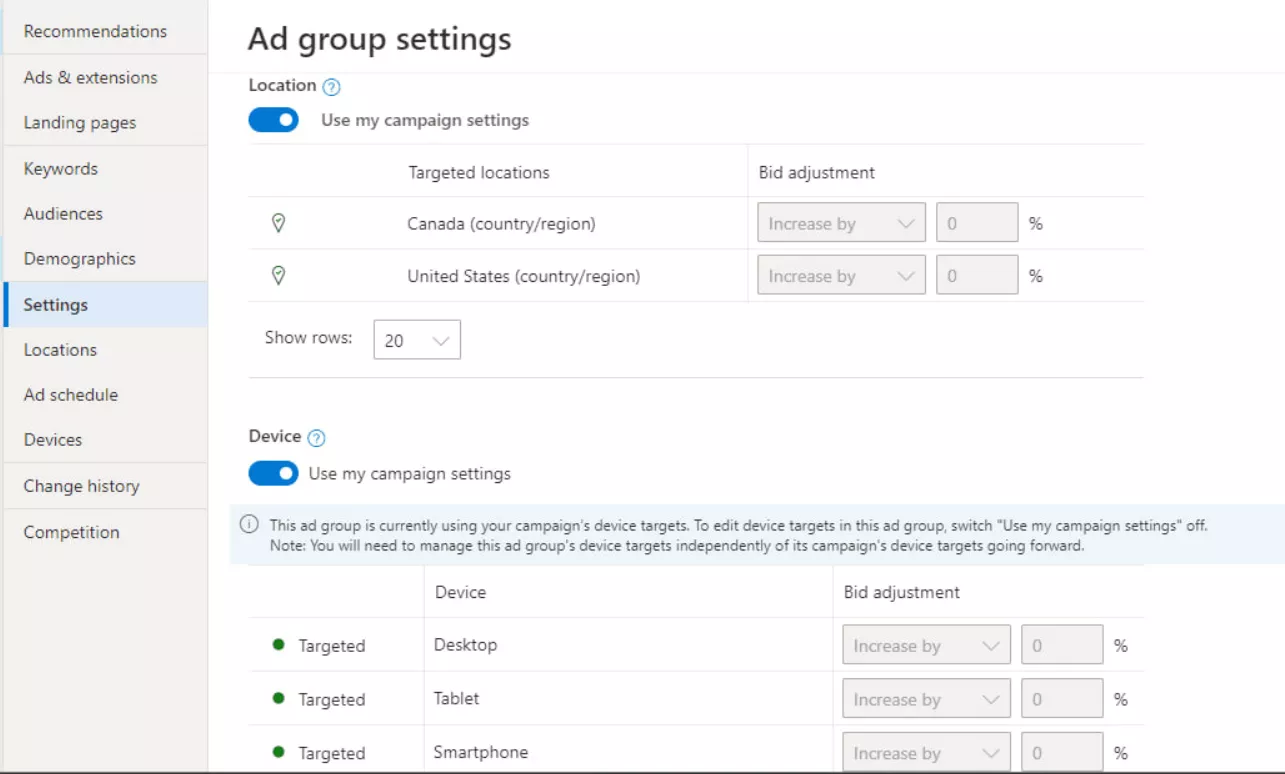The image size is (1285, 774).
Task: Click 'Canada (country/region)' location text
Action: [501, 224]
